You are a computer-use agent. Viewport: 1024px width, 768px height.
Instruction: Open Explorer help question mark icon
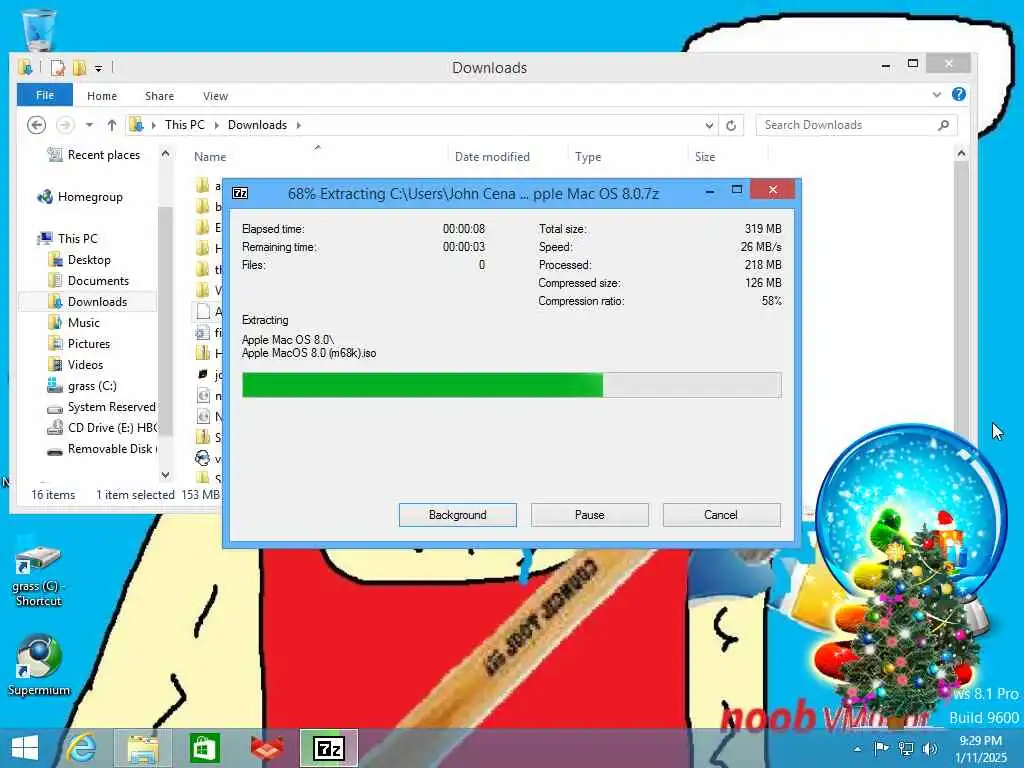pos(958,95)
